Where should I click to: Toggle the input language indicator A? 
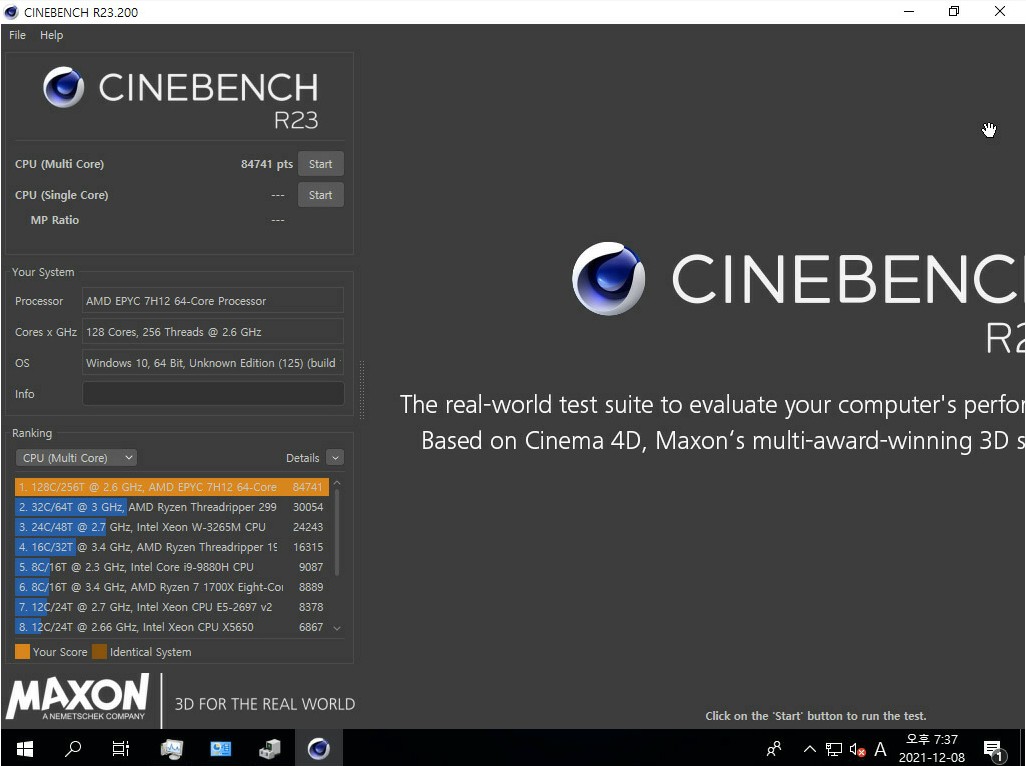880,749
